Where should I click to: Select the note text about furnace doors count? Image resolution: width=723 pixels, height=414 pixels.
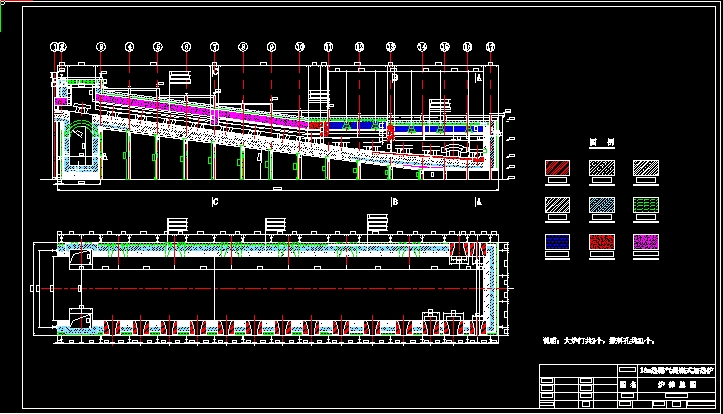coord(599,341)
